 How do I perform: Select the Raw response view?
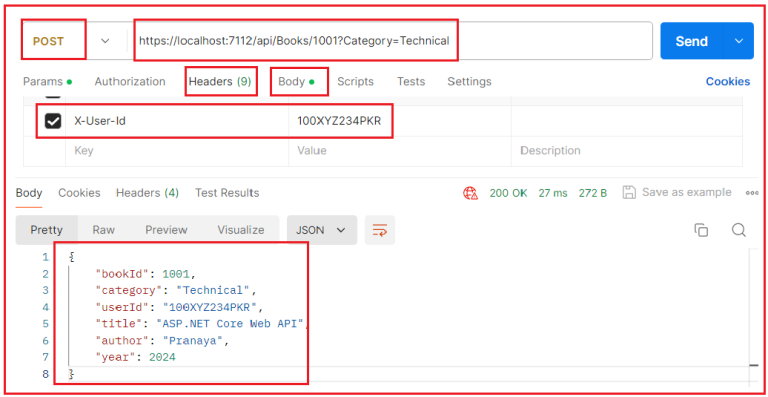coord(103,230)
